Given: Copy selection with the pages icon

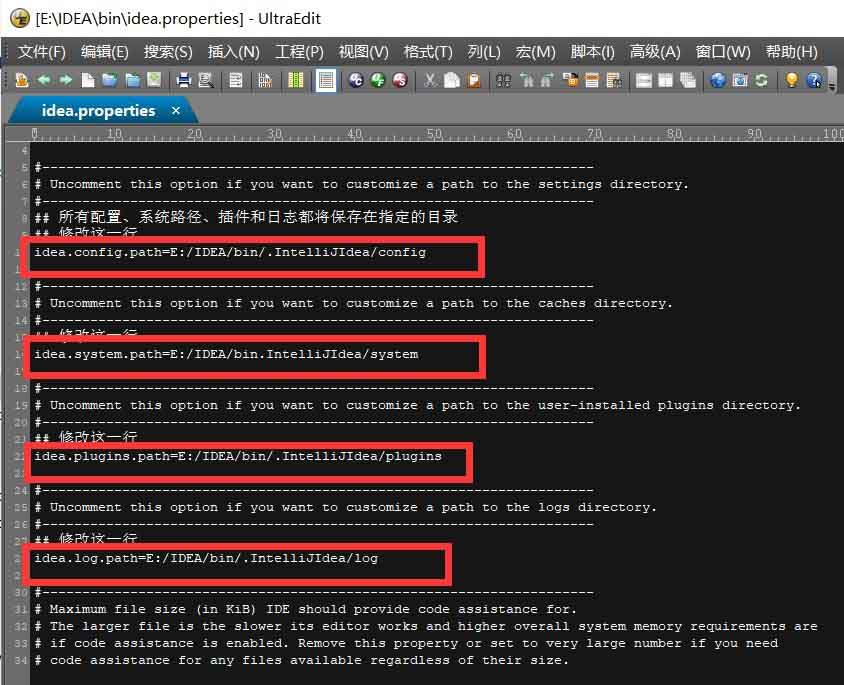Looking at the screenshot, I should (452, 81).
